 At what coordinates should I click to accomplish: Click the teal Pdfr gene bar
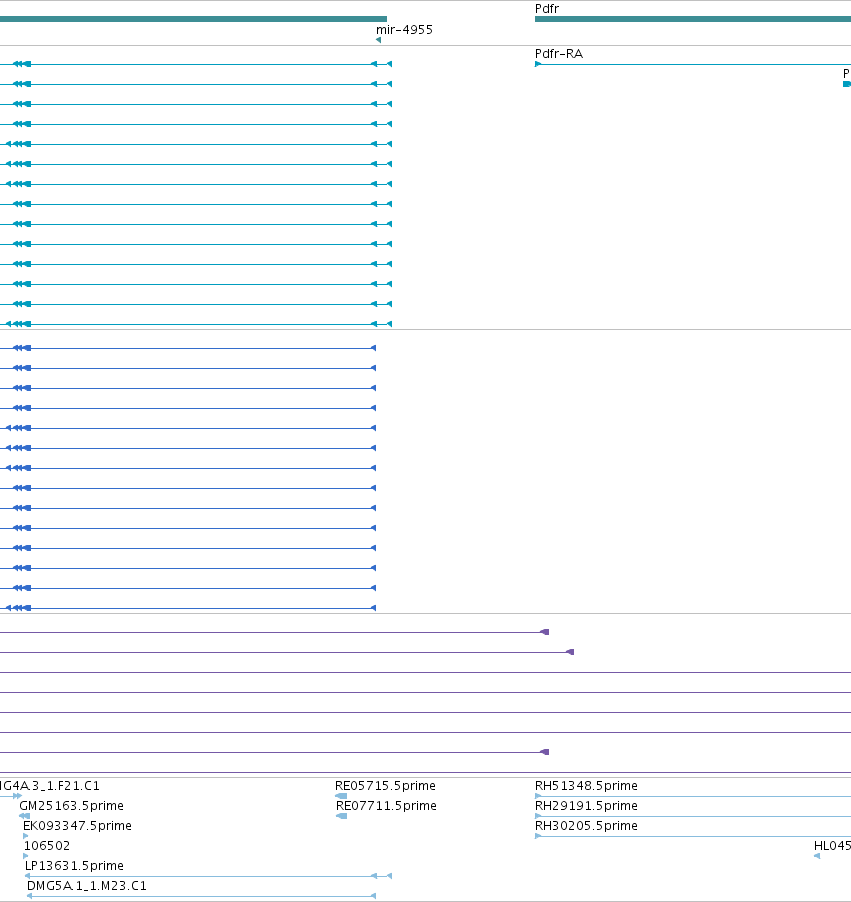pyautogui.click(x=693, y=19)
